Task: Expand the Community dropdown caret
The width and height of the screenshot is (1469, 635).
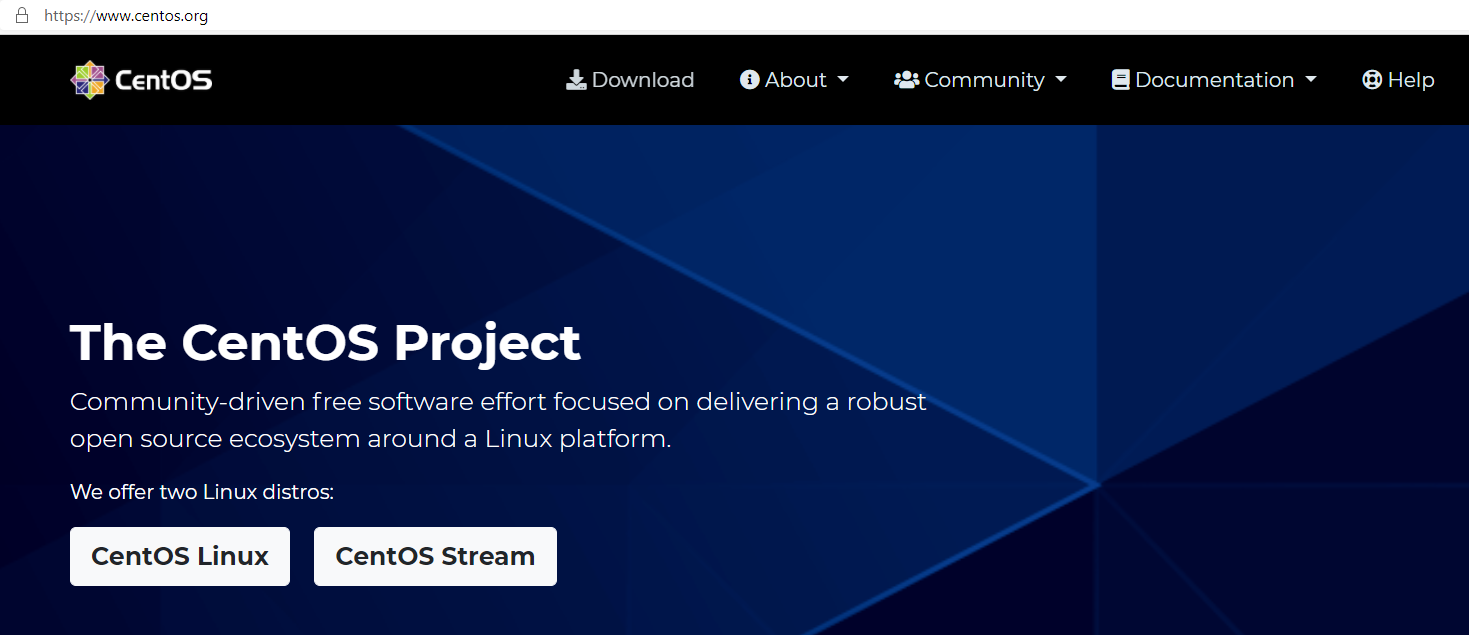Action: [1061, 80]
